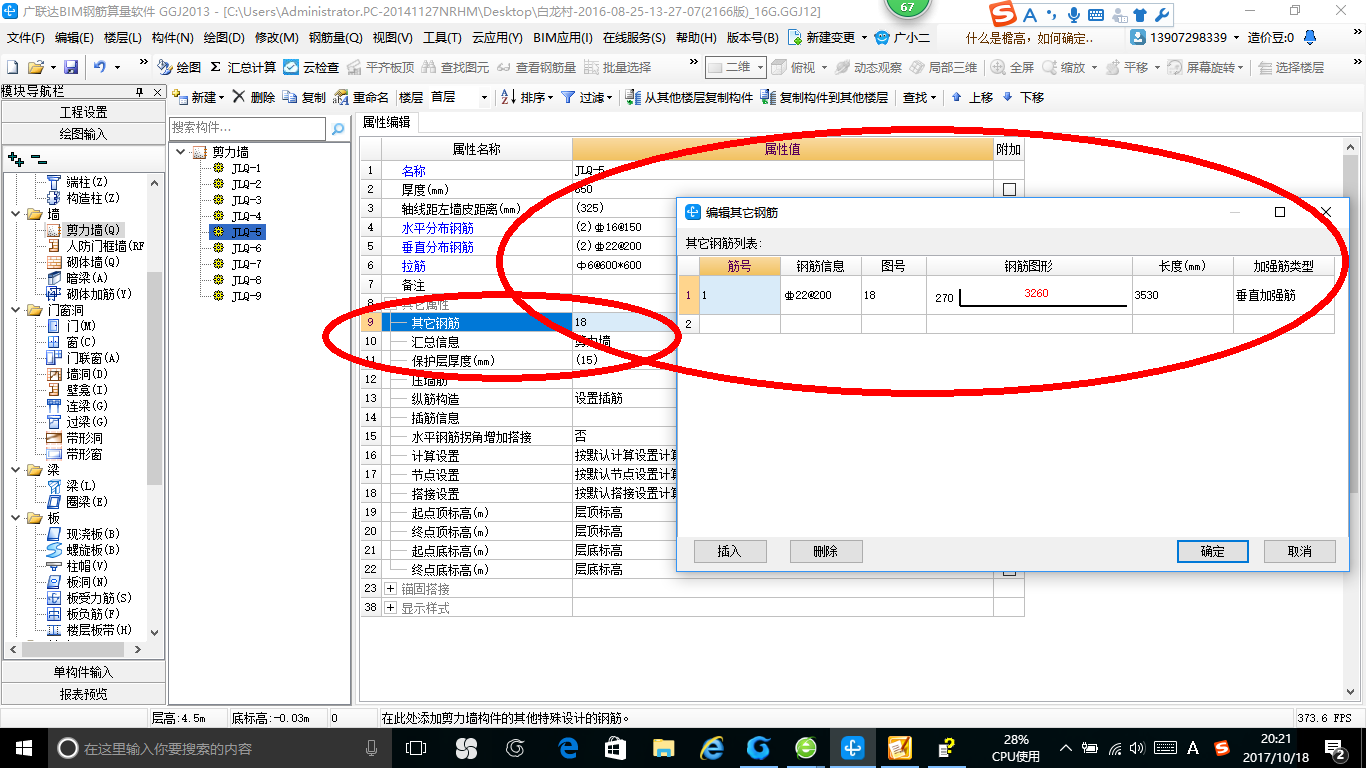Cancel the dialog with 取消
Screen dimensions: 1366x768
point(1300,551)
